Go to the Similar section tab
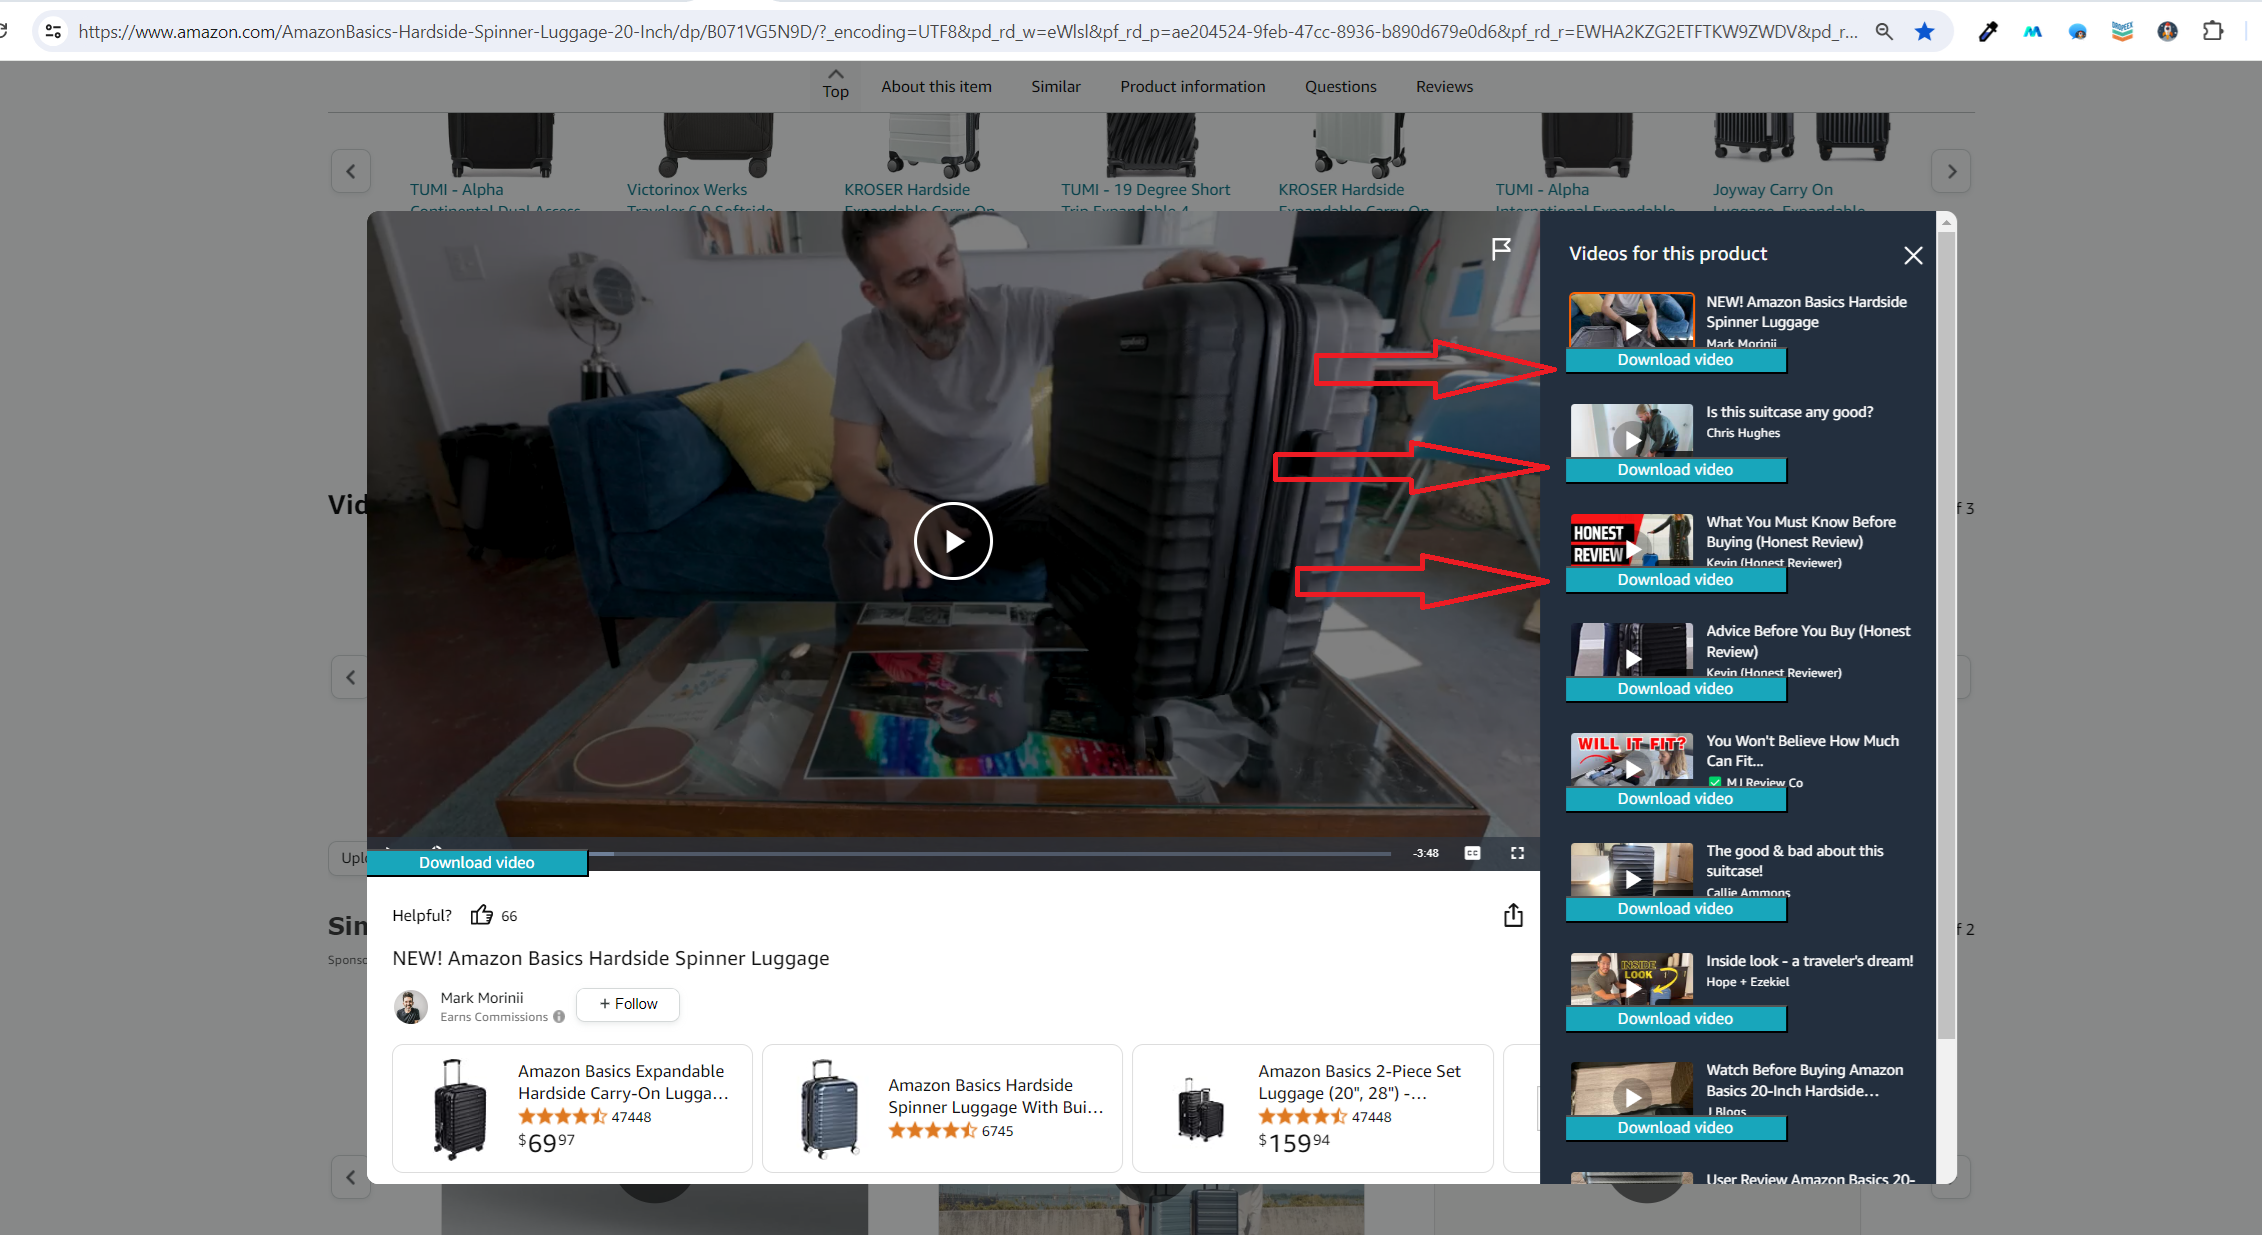The width and height of the screenshot is (2262, 1235). [1056, 87]
